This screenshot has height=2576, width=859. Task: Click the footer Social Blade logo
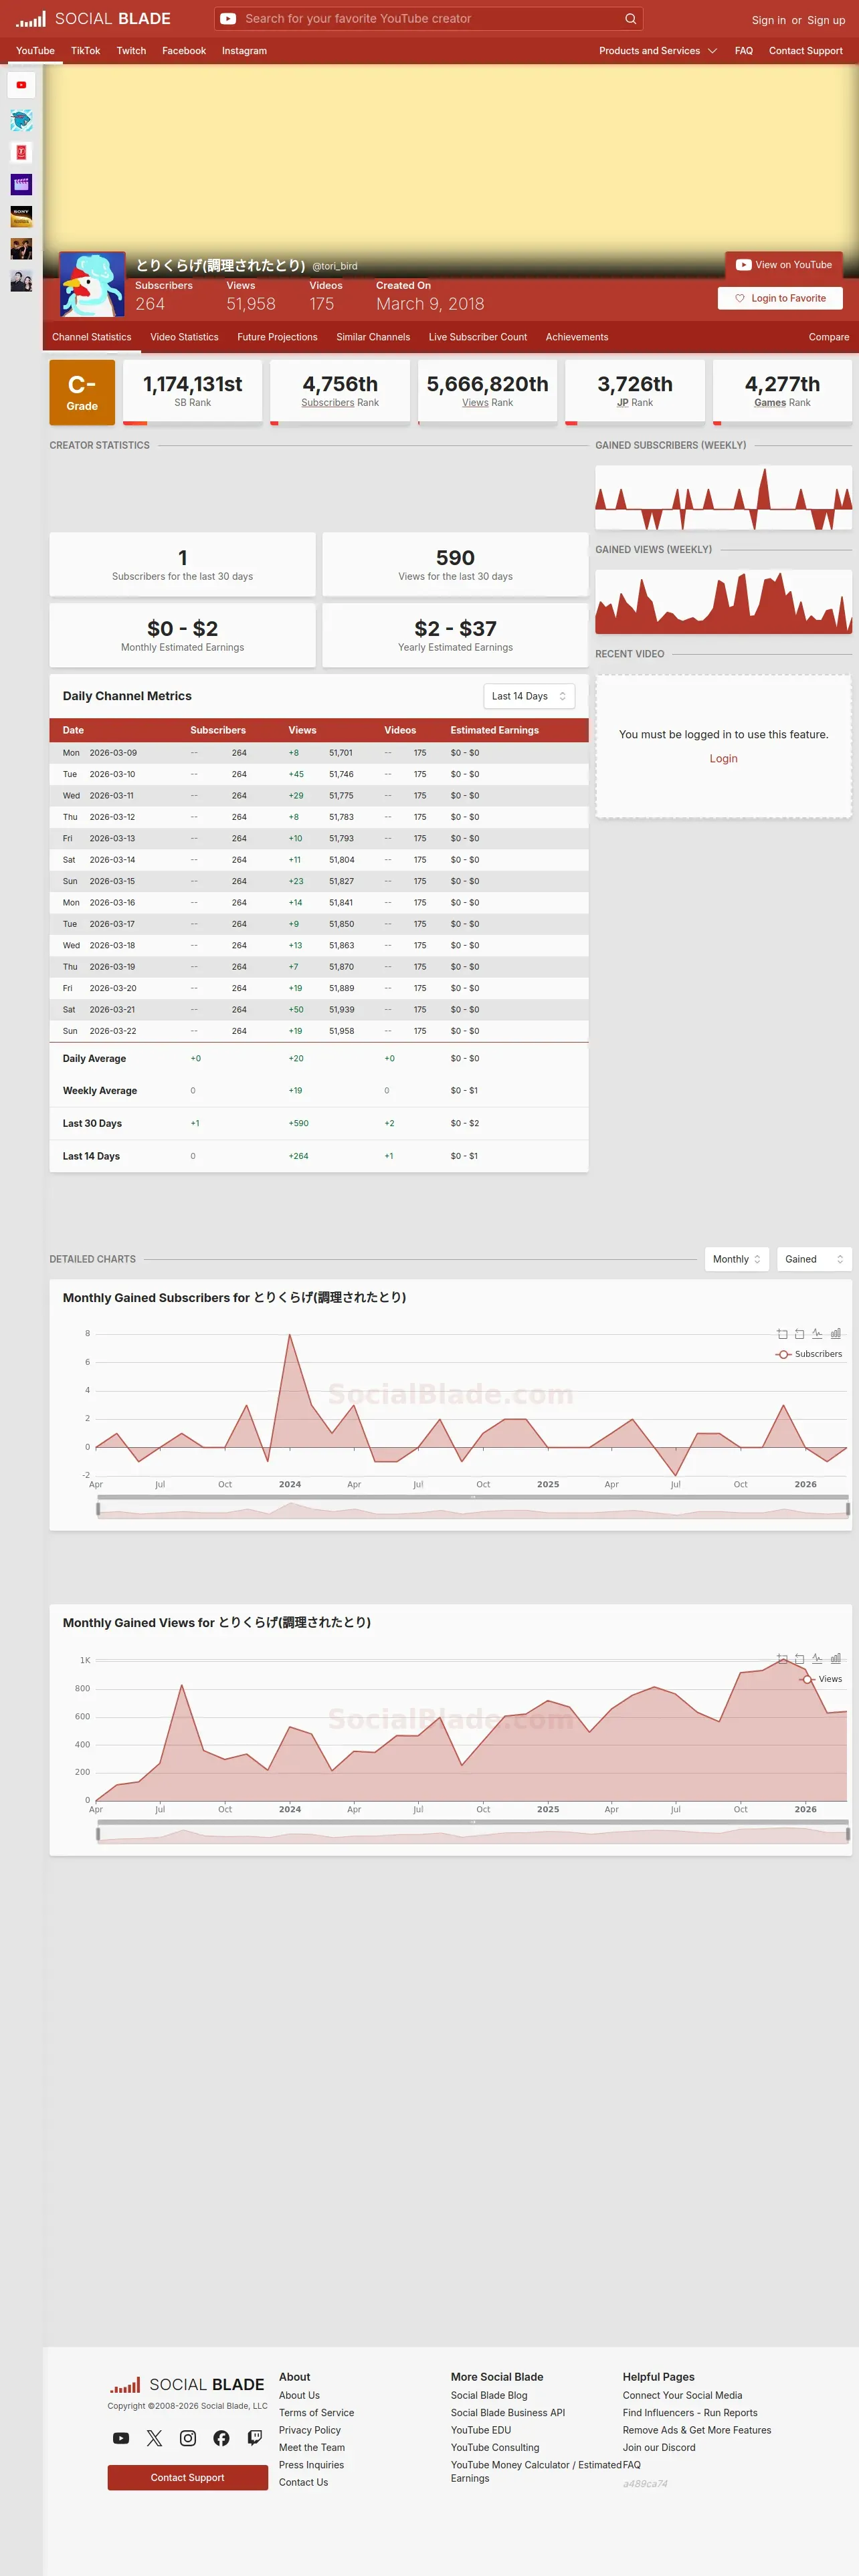(187, 2385)
